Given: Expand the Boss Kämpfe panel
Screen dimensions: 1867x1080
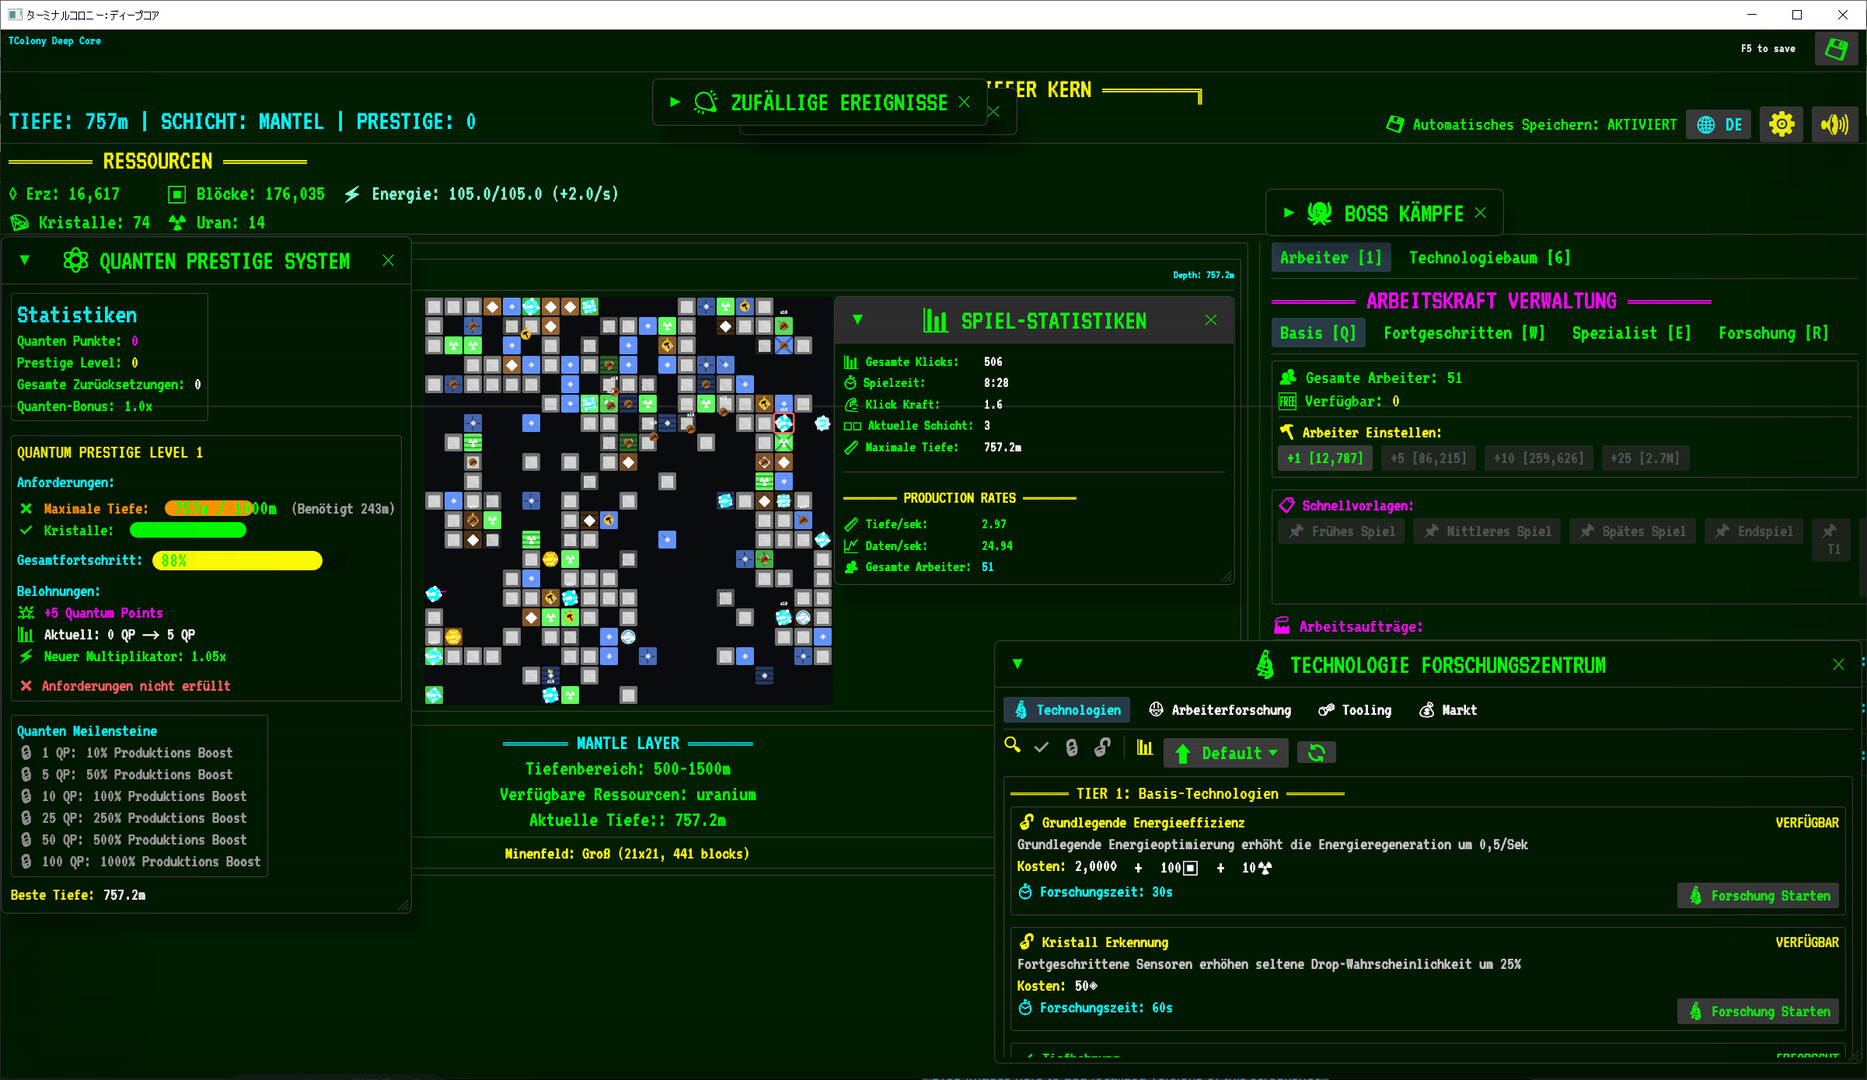Looking at the screenshot, I should pos(1289,213).
